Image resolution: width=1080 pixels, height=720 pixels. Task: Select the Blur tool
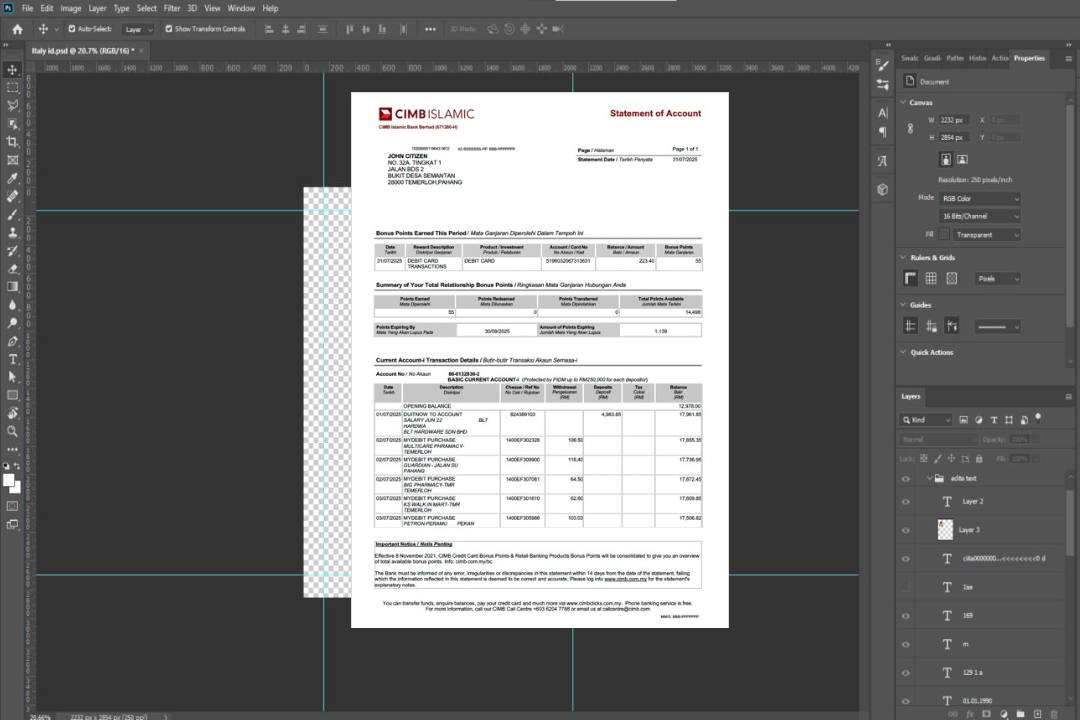point(12,305)
